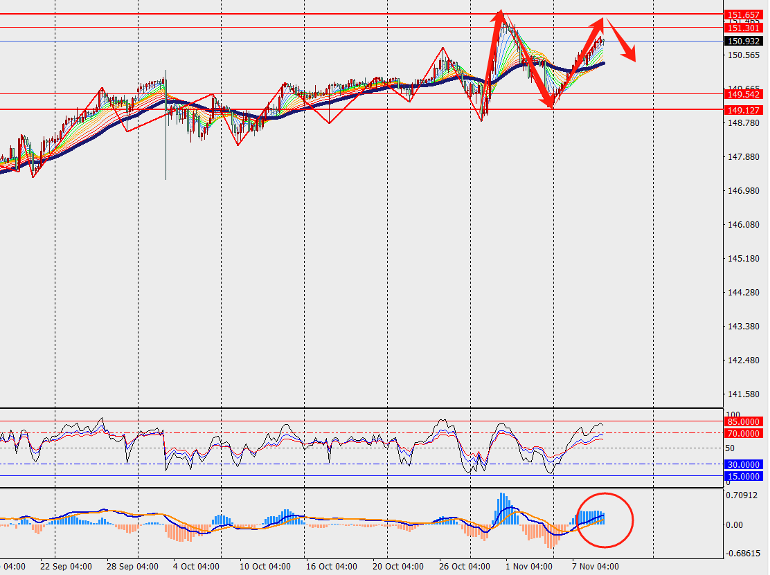The width and height of the screenshot is (770, 575).
Task: Click the 7 Nov 04:00 time label
Action: (x=595, y=567)
